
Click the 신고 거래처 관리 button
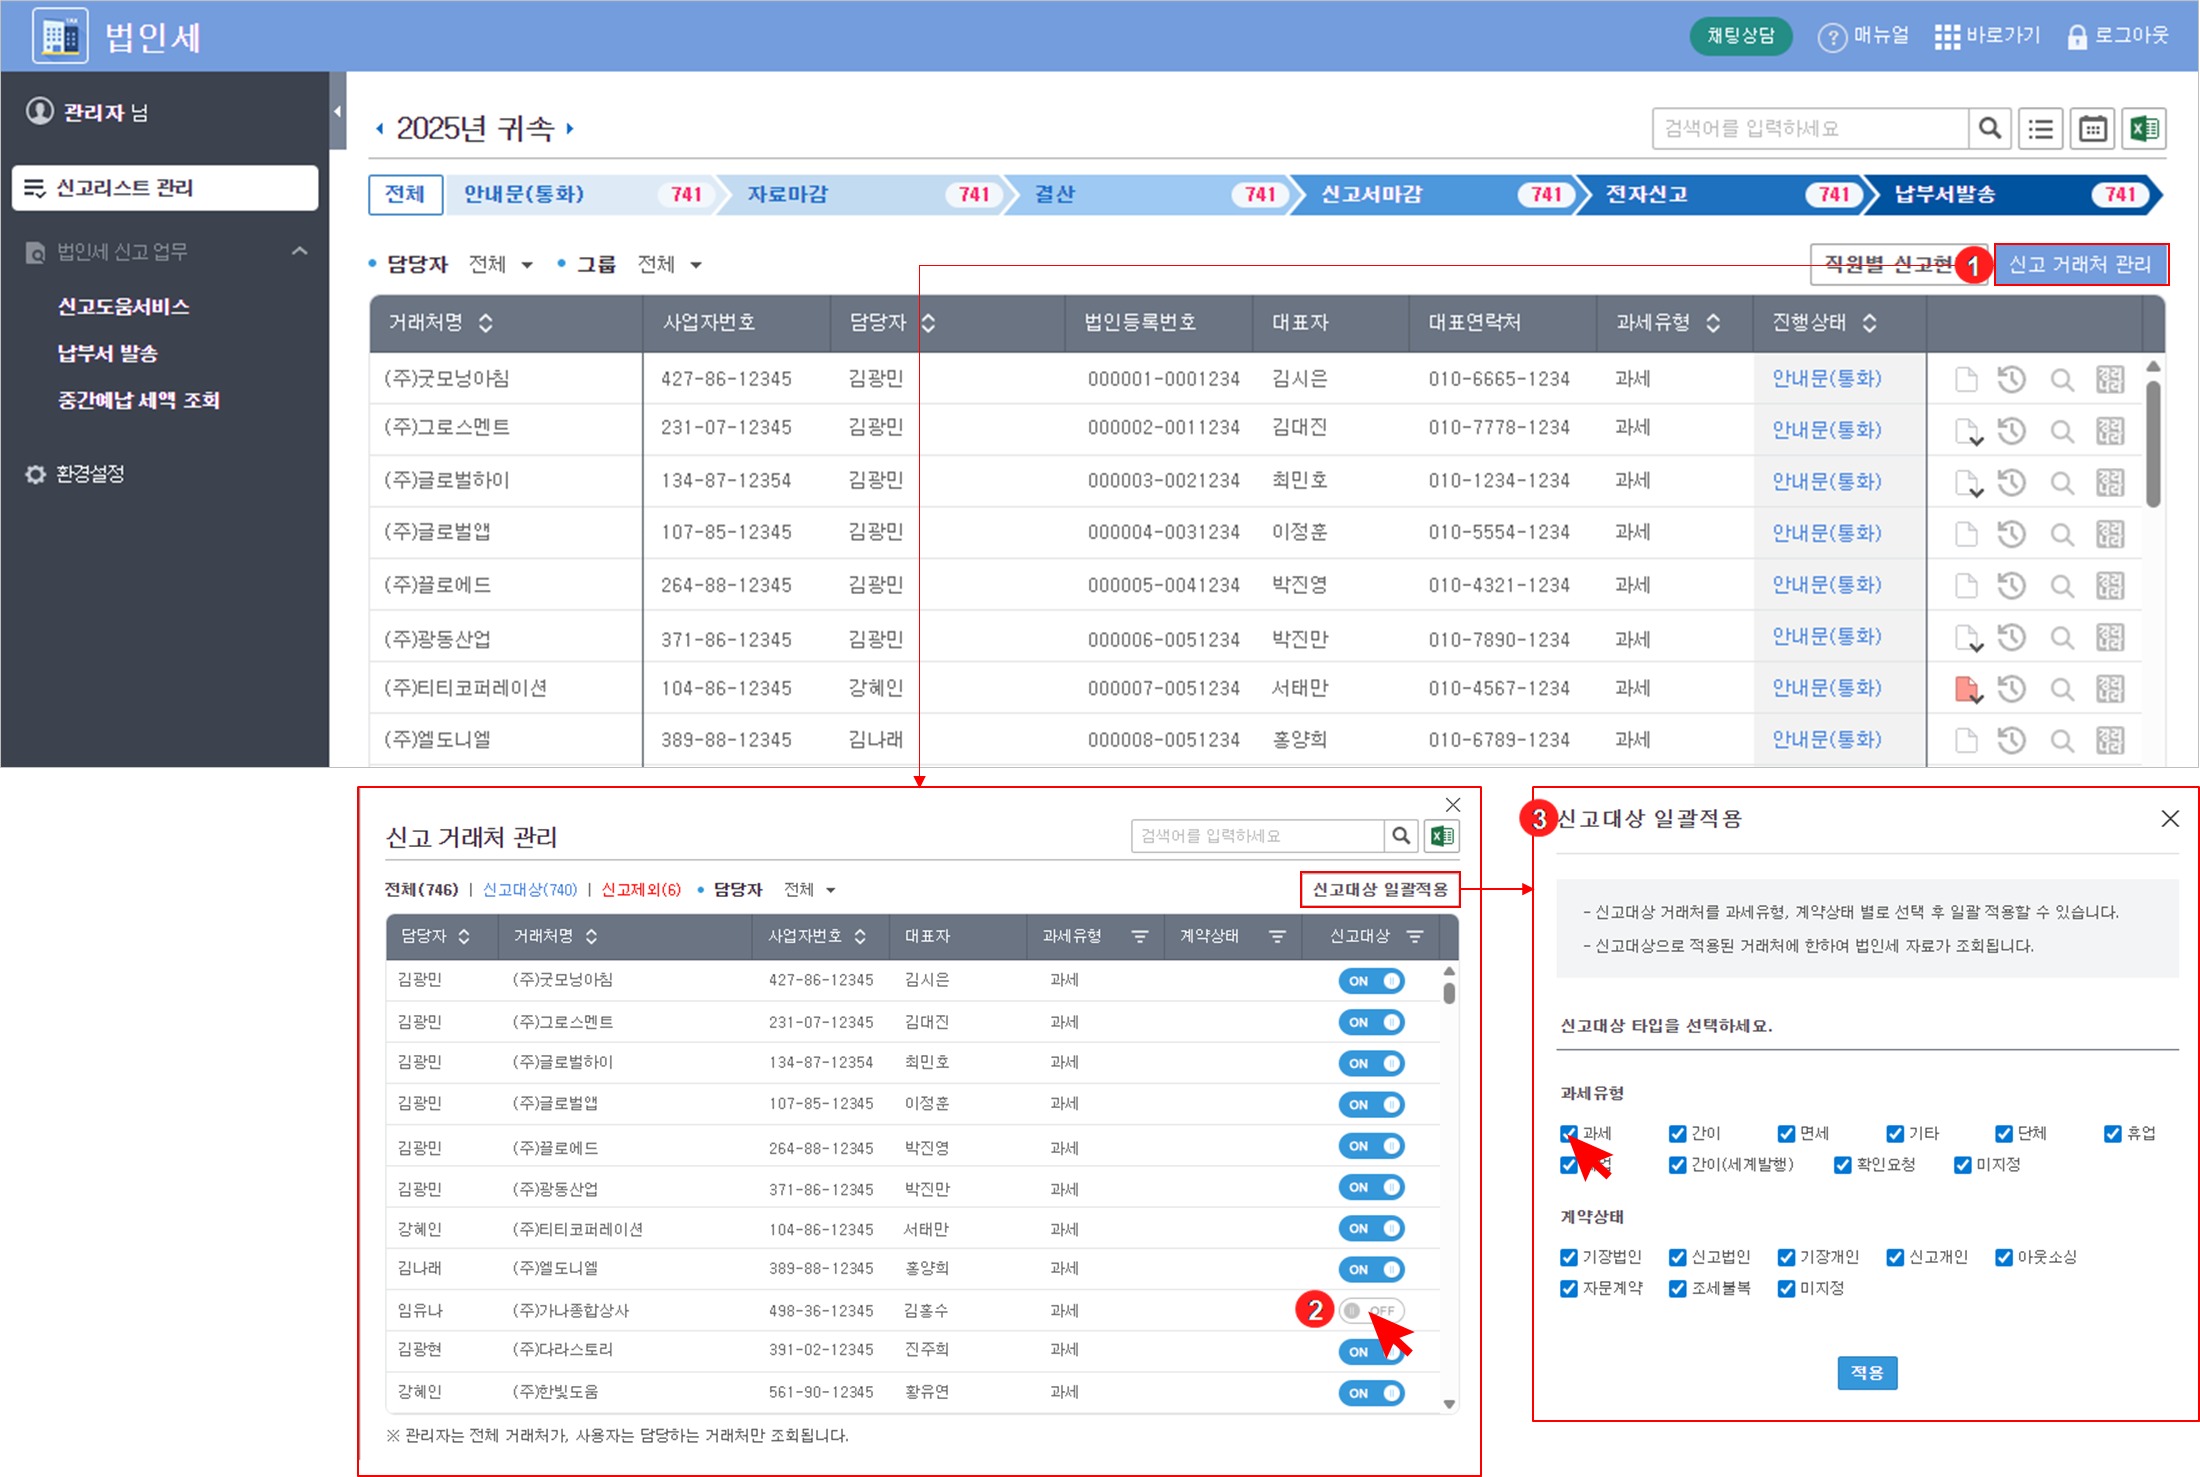2079,264
